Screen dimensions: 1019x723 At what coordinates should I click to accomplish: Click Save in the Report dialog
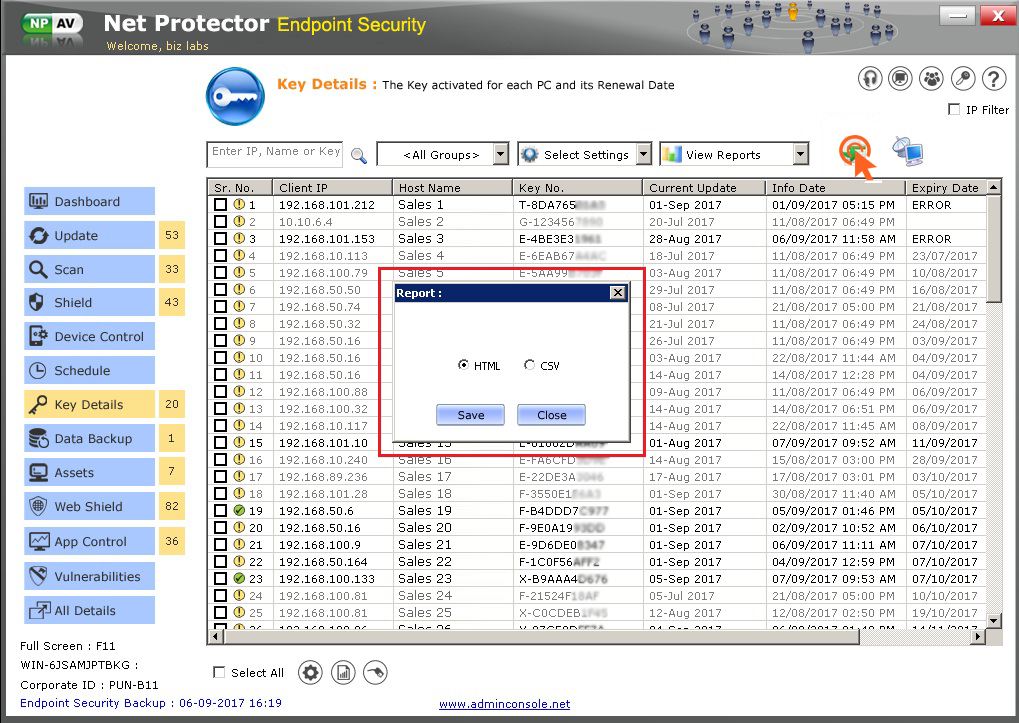[x=471, y=415]
